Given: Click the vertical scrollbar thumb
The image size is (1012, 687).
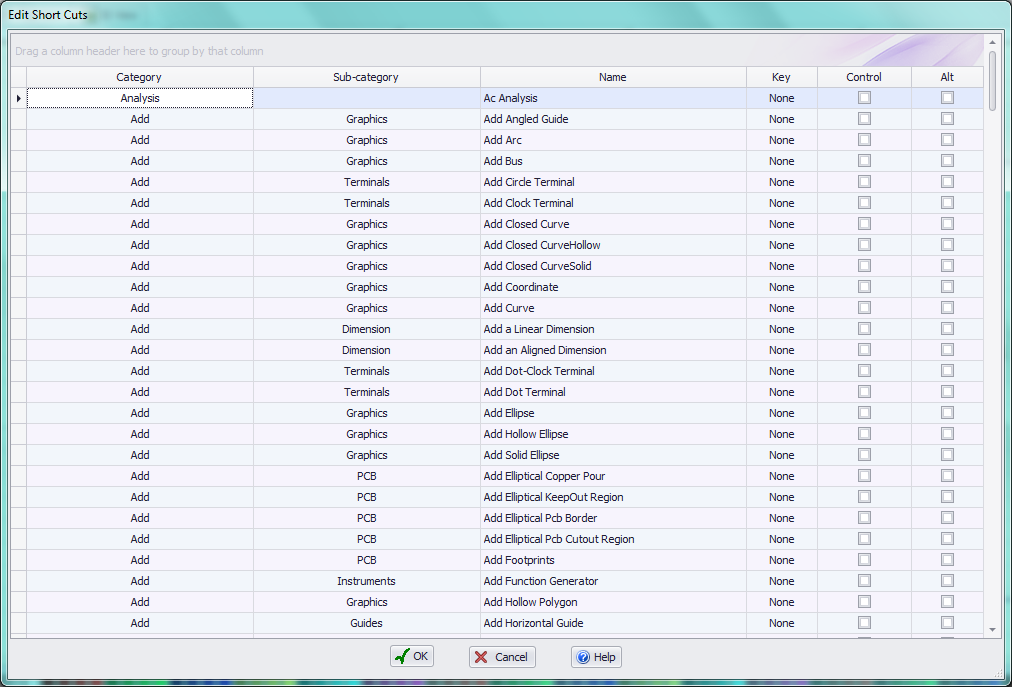Looking at the screenshot, I should (x=992, y=80).
